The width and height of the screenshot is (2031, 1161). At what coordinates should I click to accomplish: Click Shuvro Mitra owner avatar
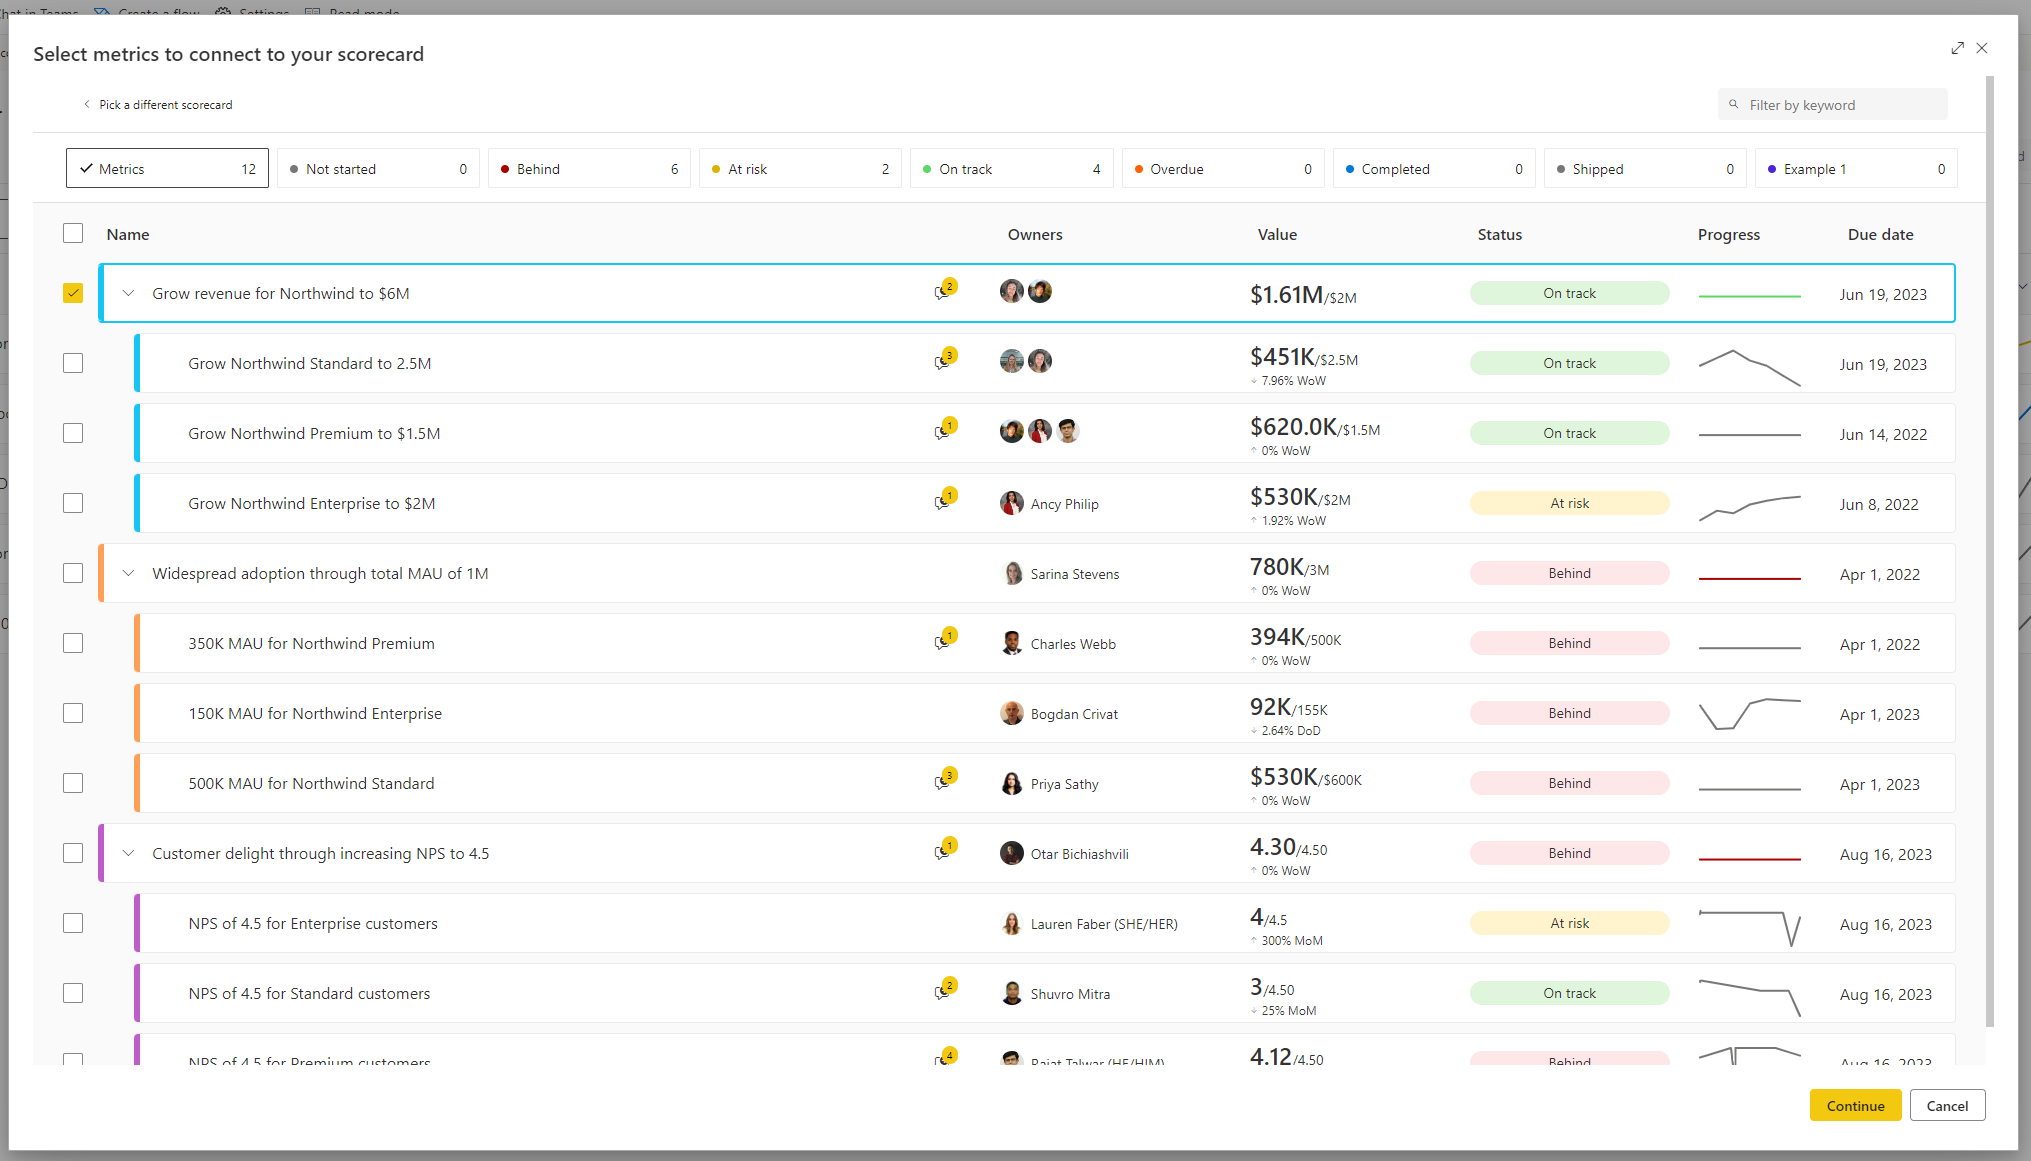click(1012, 993)
